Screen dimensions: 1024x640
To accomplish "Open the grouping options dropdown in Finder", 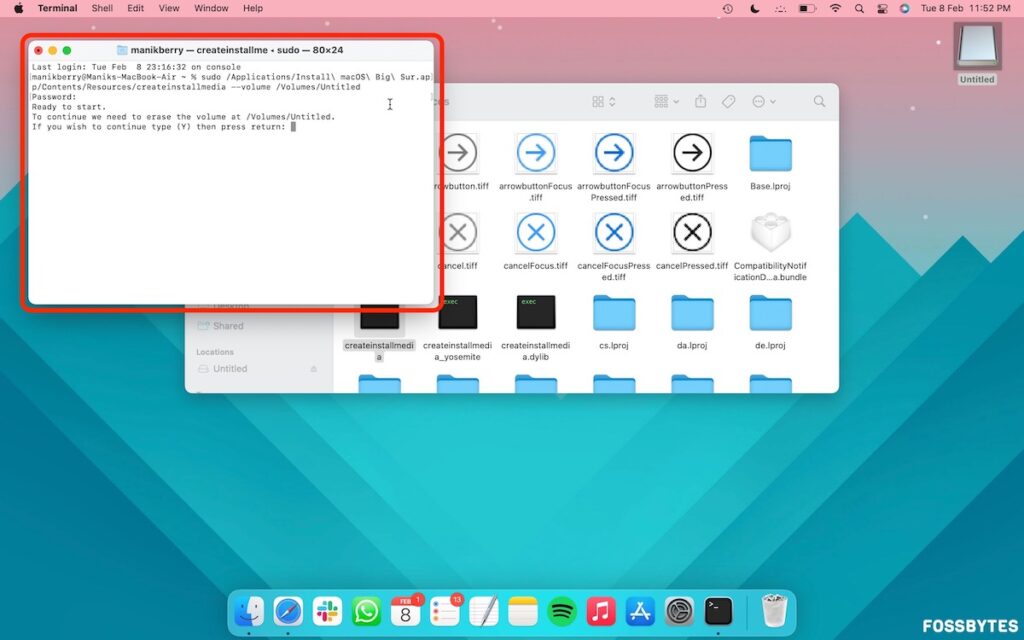I will 663,100.
